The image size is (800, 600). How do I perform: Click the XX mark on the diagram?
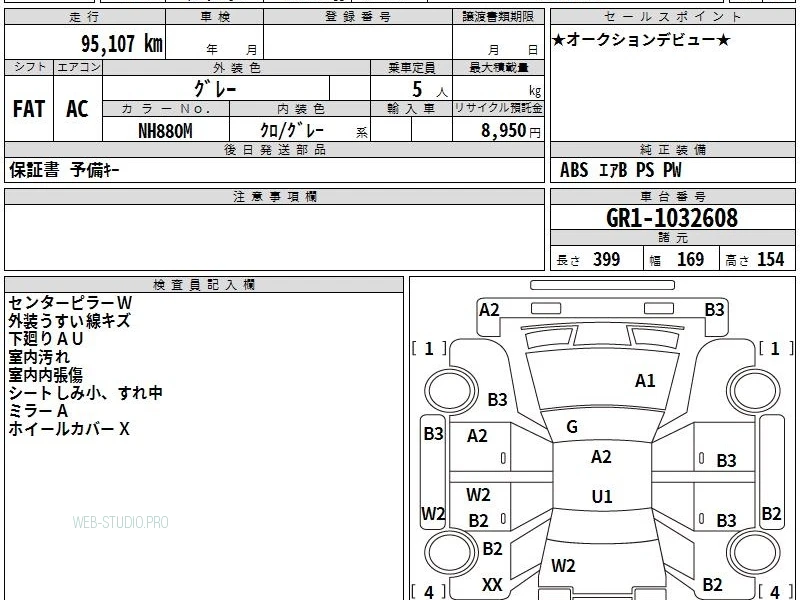492,585
